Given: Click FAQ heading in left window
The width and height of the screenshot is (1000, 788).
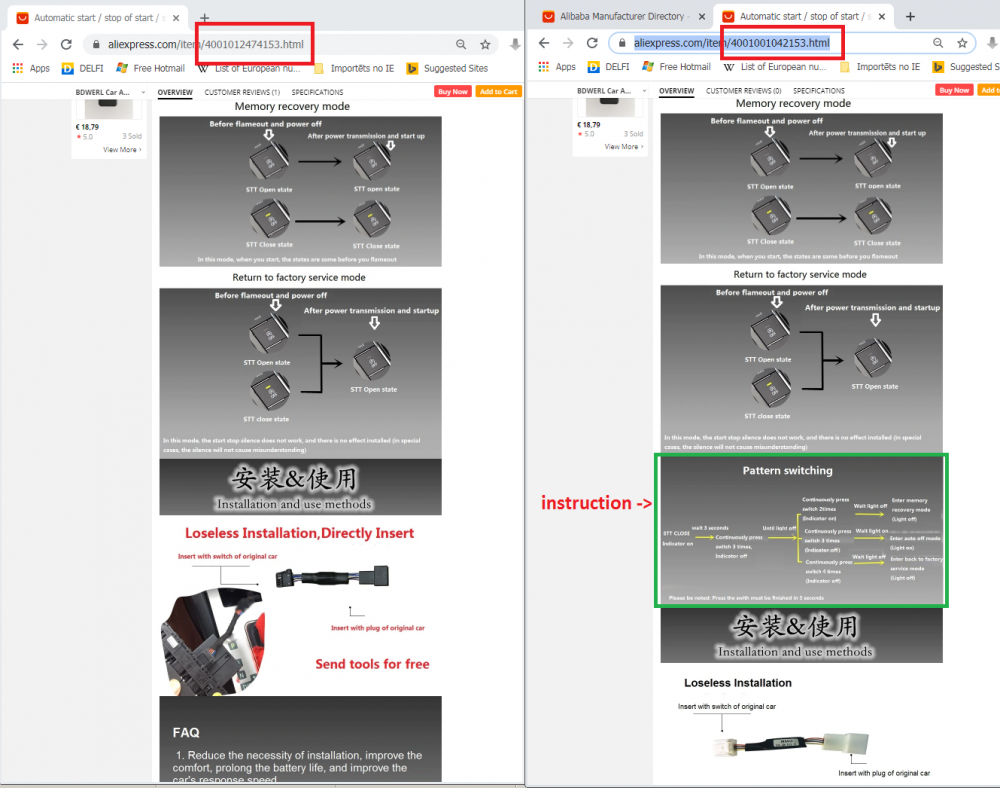Looking at the screenshot, I should click(x=186, y=733).
